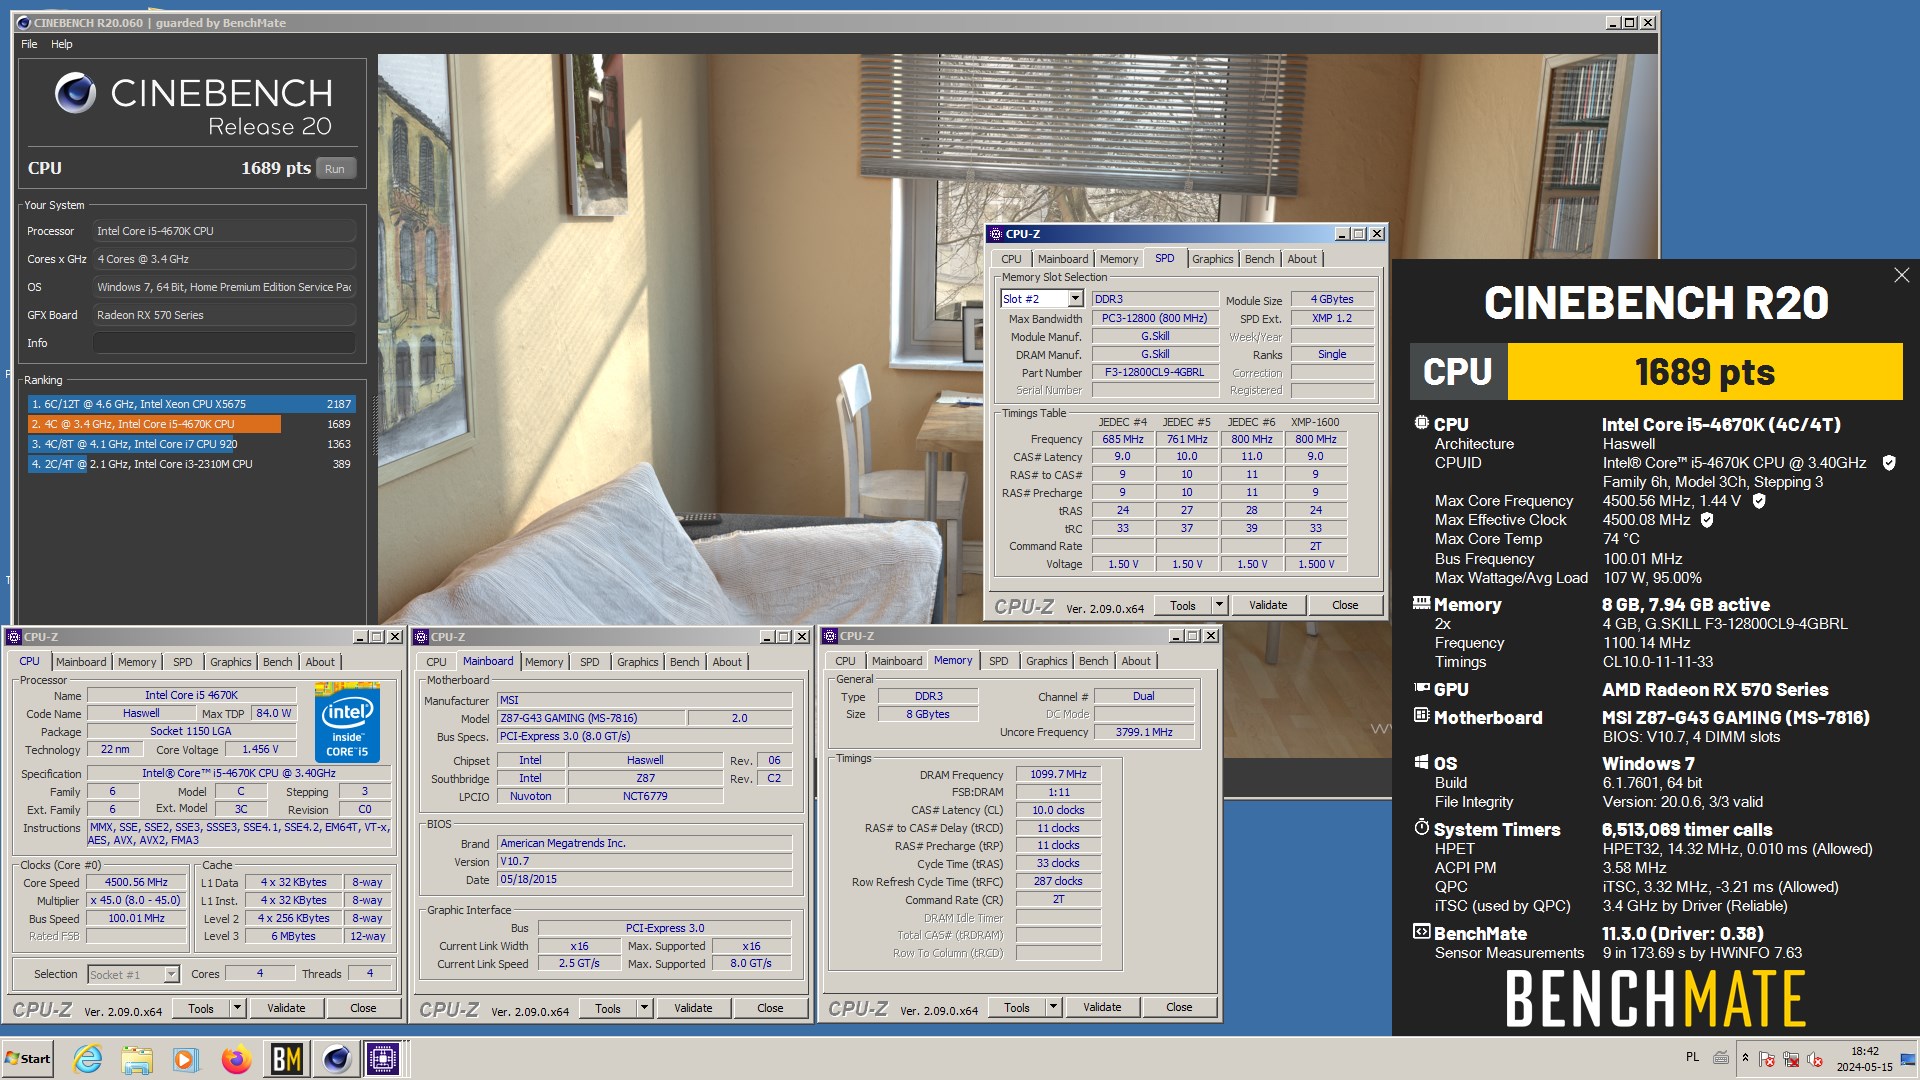Switch to Graphics tab in SPD CPU-Z window

[x=1213, y=259]
